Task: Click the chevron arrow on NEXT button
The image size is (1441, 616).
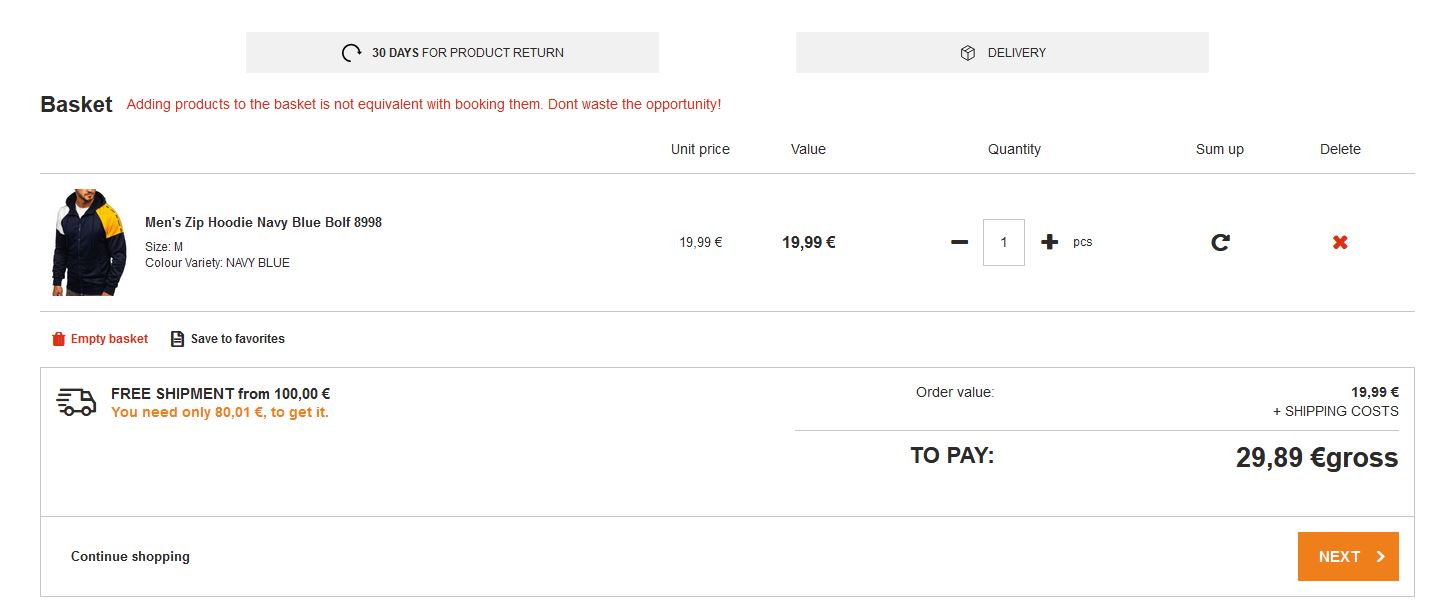Action: [1380, 557]
